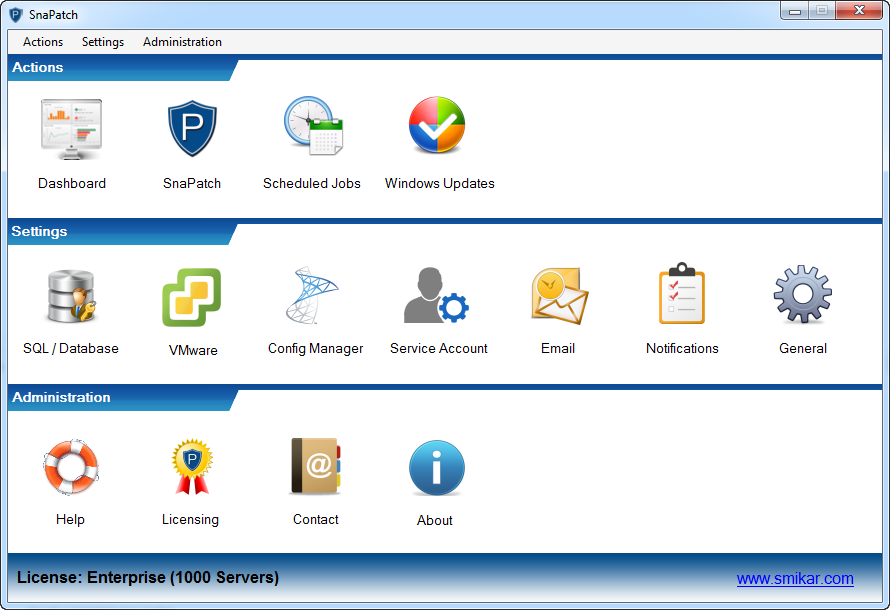This screenshot has height=610, width=890.
Task: Open the Email envelope icon
Action: click(x=559, y=296)
